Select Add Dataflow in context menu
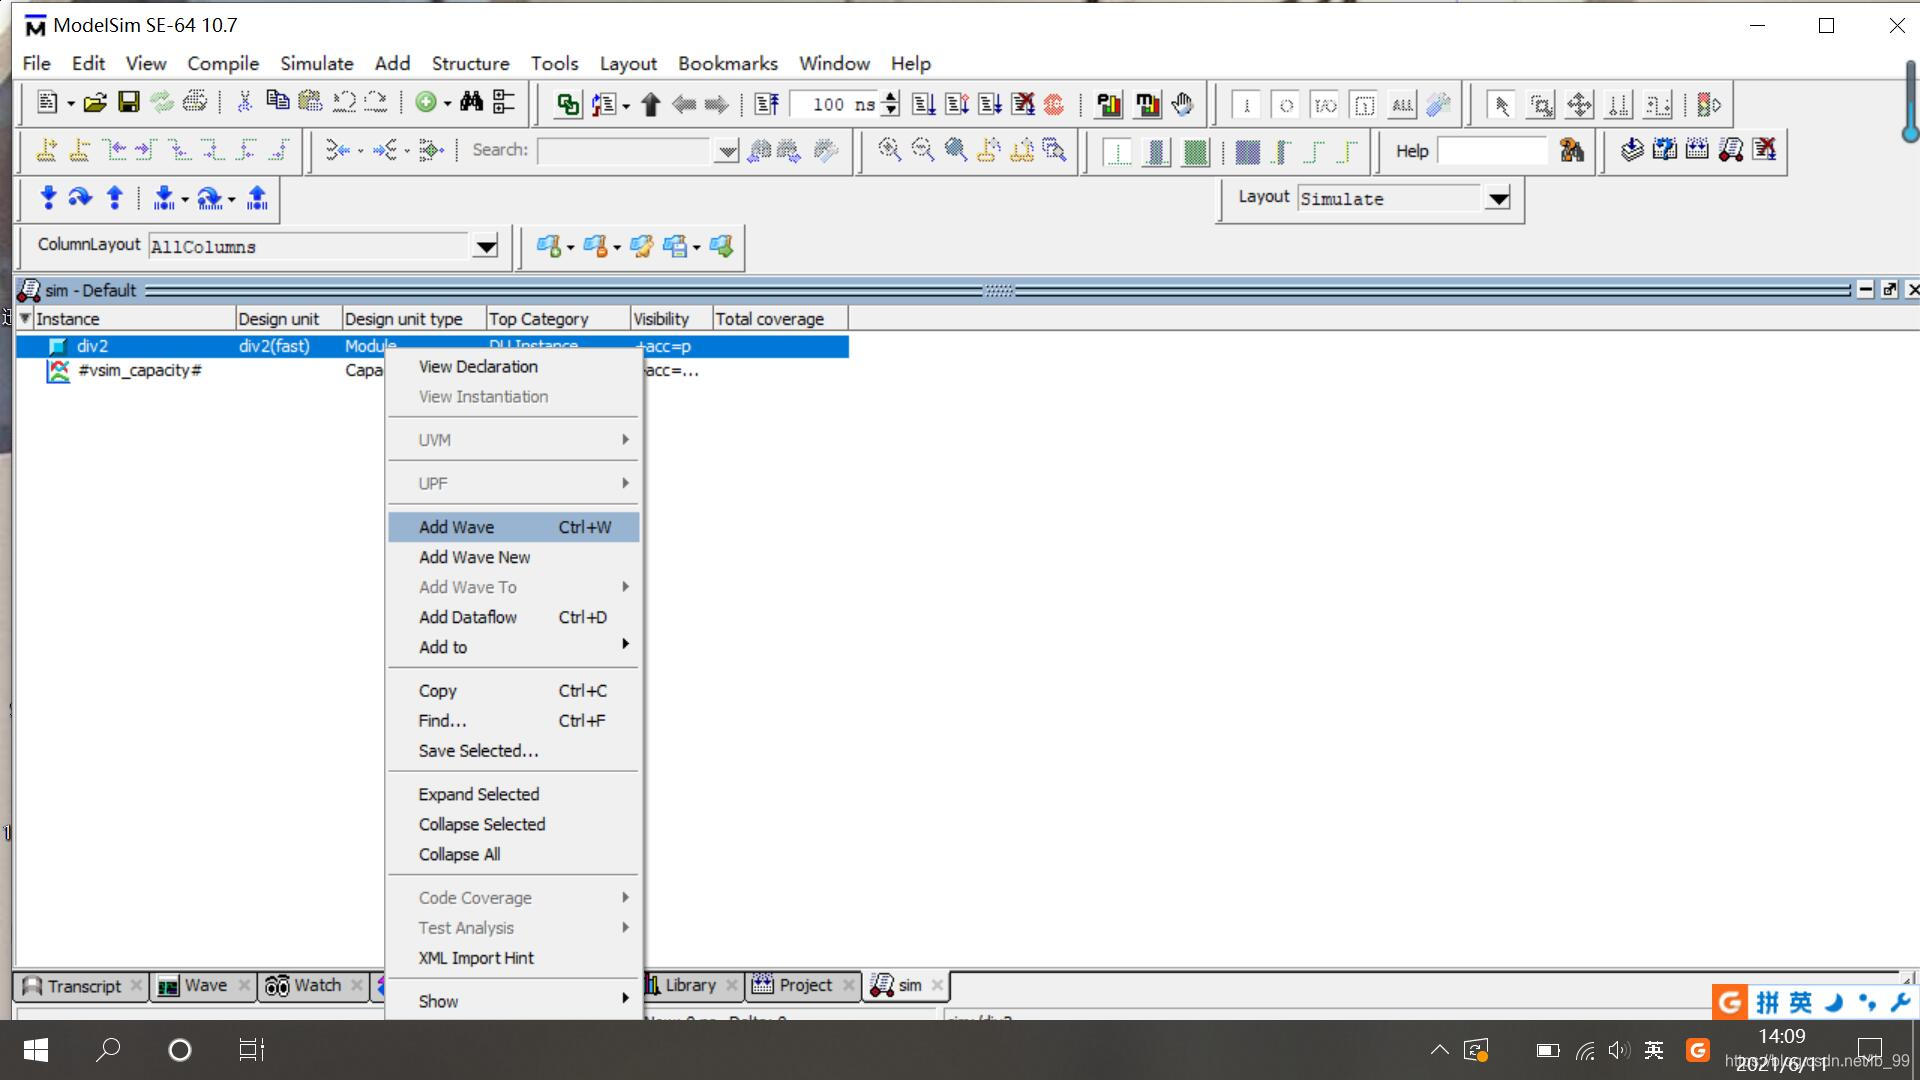 [467, 617]
